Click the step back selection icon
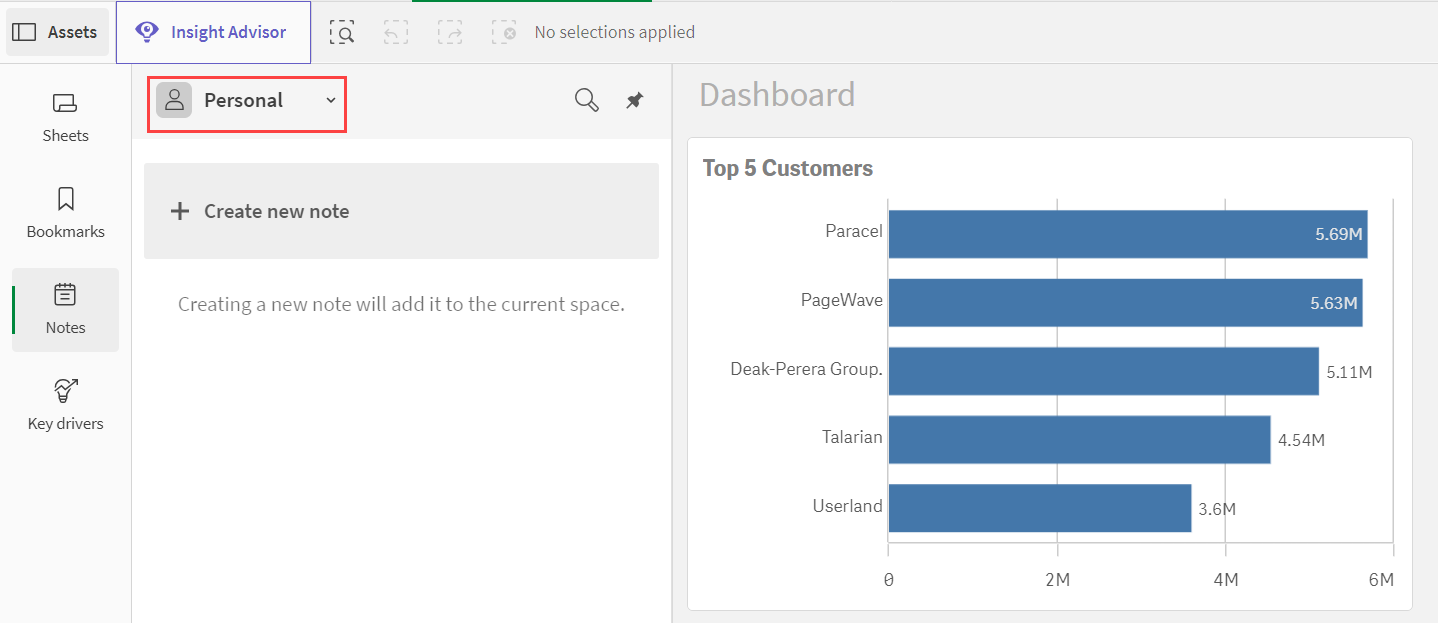The width and height of the screenshot is (1438, 623). click(x=396, y=33)
